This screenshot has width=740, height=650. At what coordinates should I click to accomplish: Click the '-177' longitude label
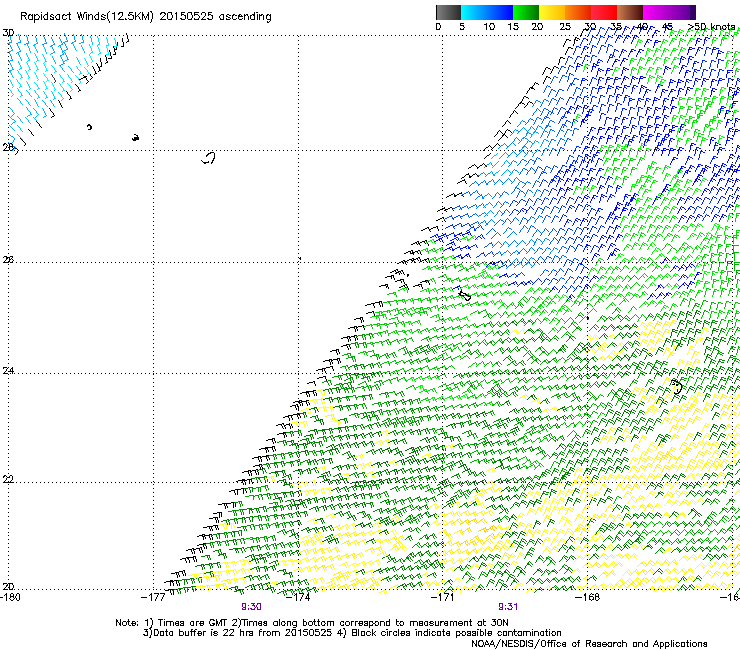[x=153, y=597]
